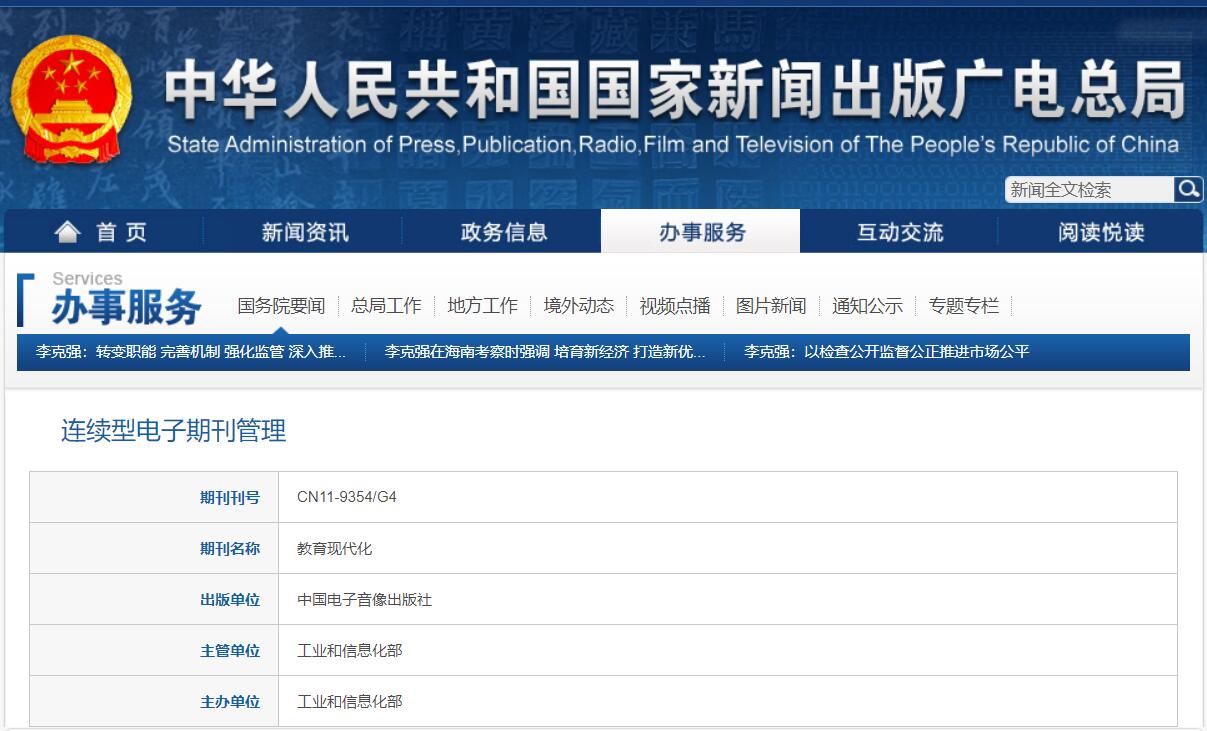Go to 境外动态 section
This screenshot has height=731, width=1207.
pos(579,306)
